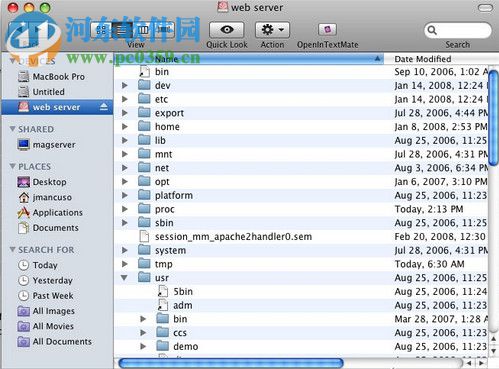Screen dimensions: 499x369
Task: Expand the lib folder
Action: [125, 140]
